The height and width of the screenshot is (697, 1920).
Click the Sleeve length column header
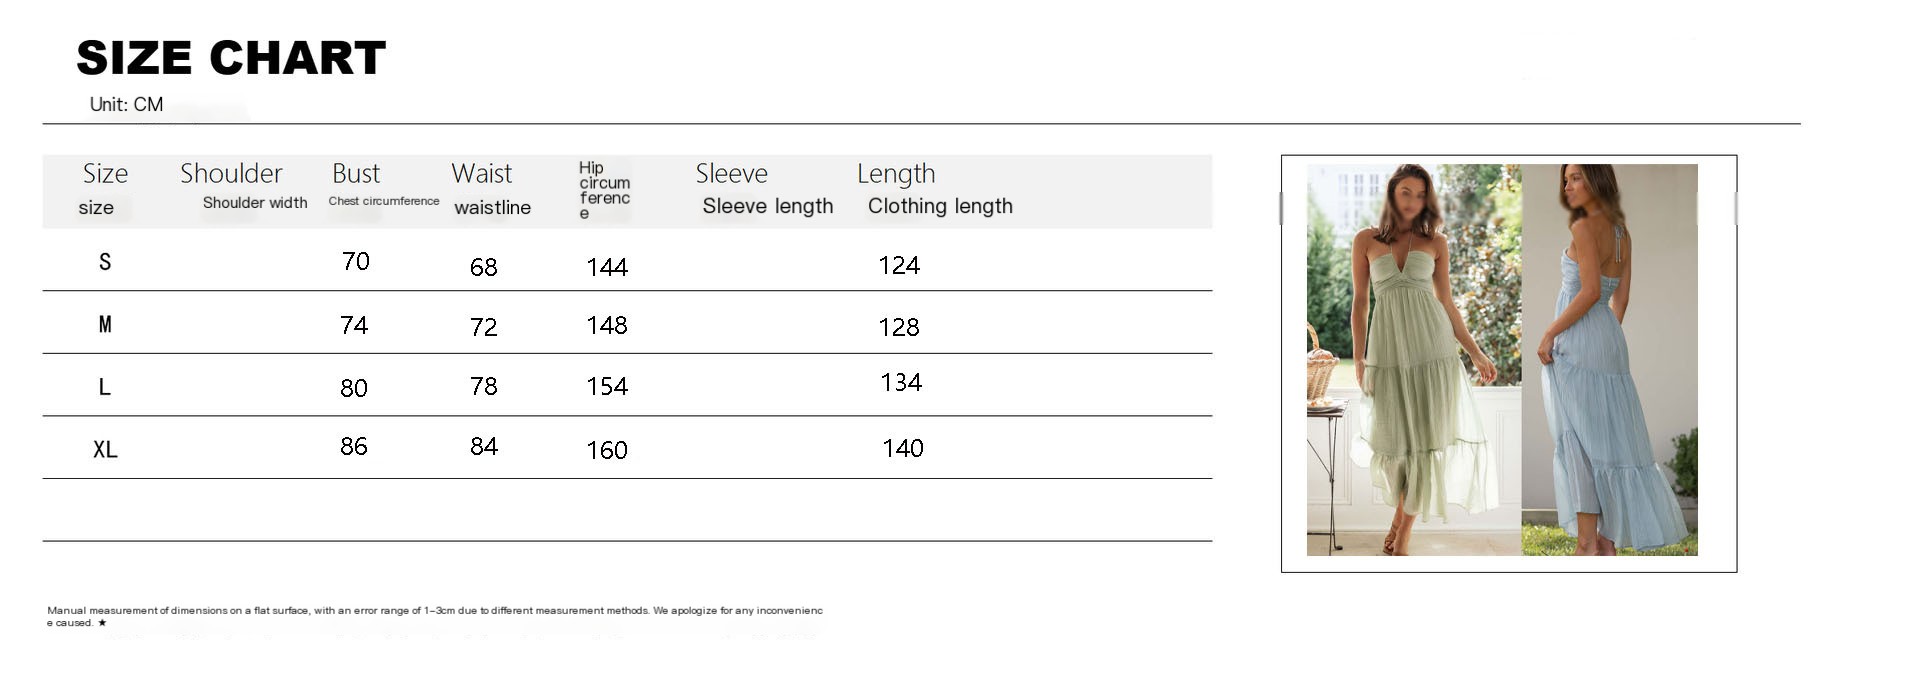[x=764, y=189]
